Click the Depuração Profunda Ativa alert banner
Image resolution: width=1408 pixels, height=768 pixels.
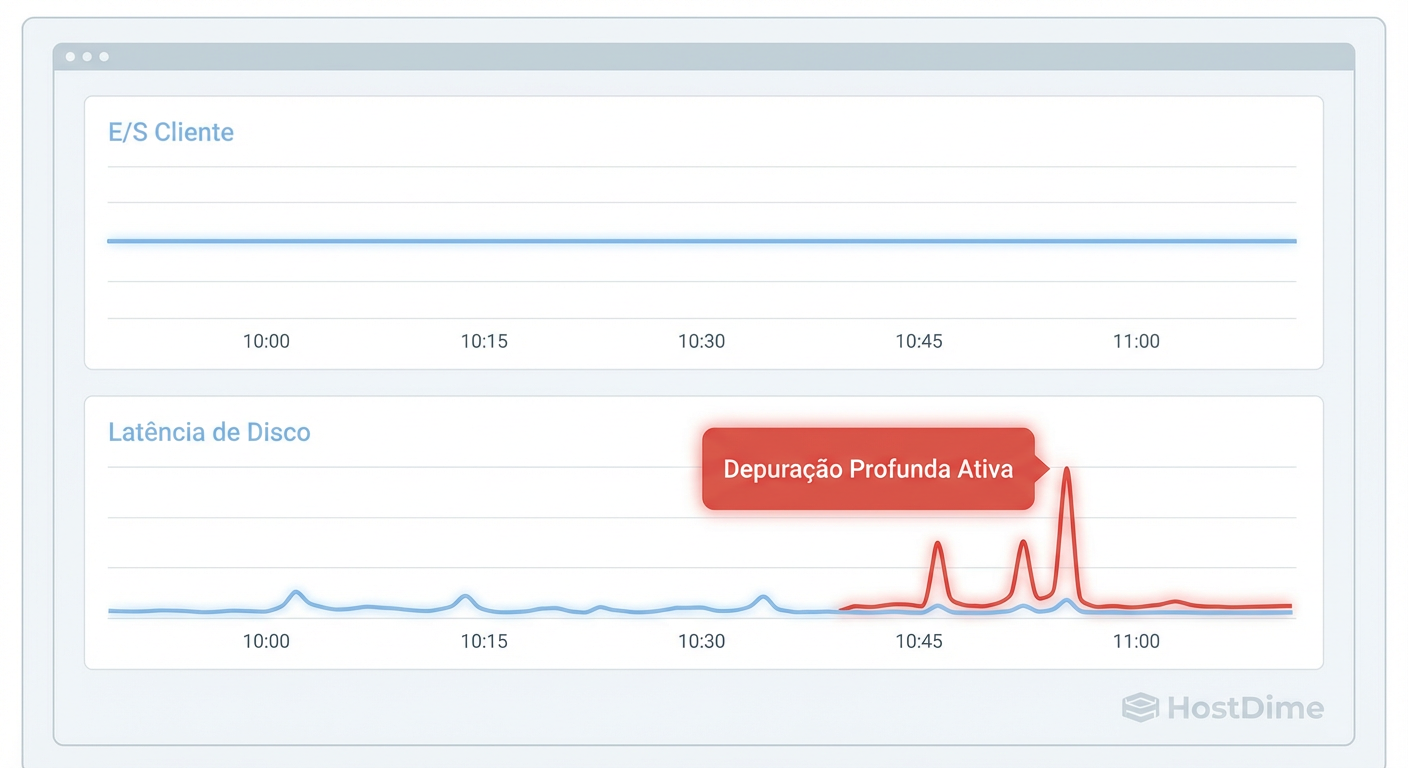tap(868, 468)
